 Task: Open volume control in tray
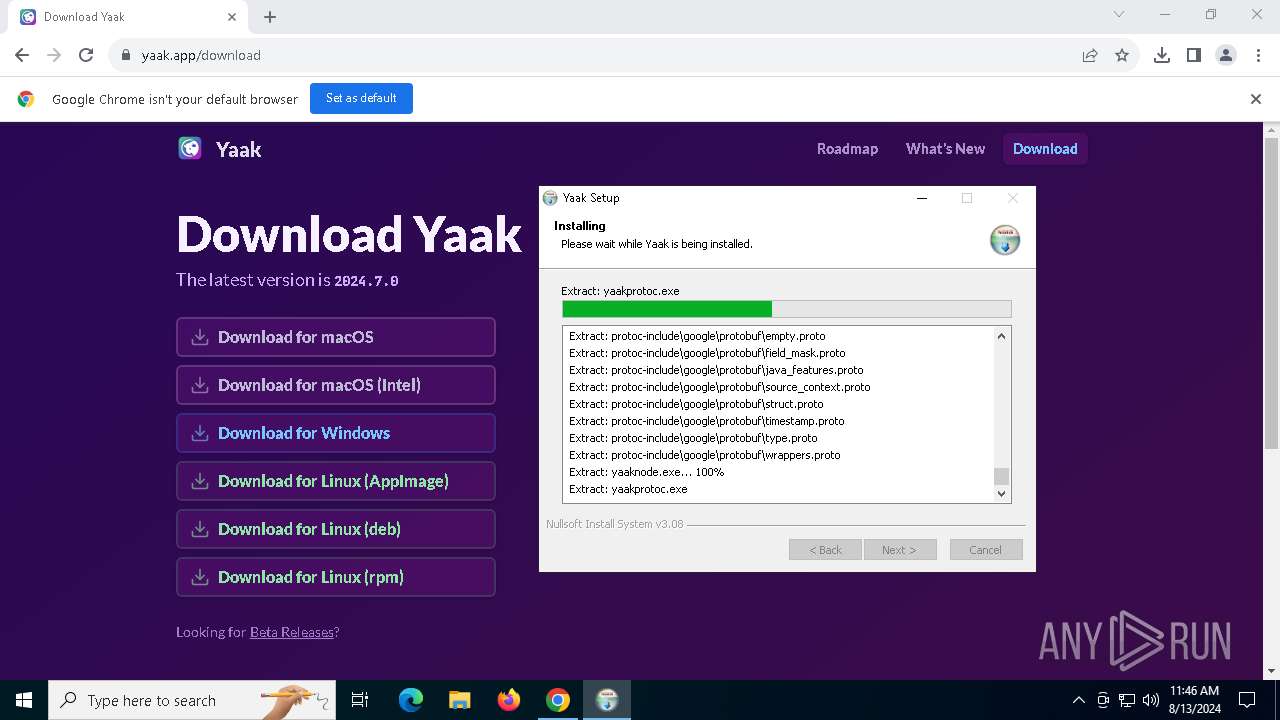point(1151,700)
